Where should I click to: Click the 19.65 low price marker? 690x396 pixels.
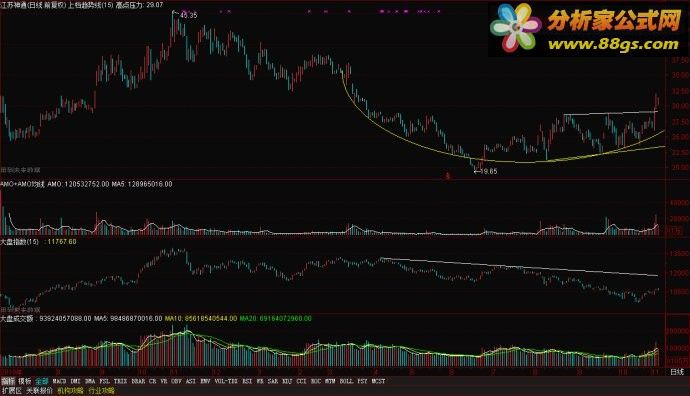[x=489, y=171]
